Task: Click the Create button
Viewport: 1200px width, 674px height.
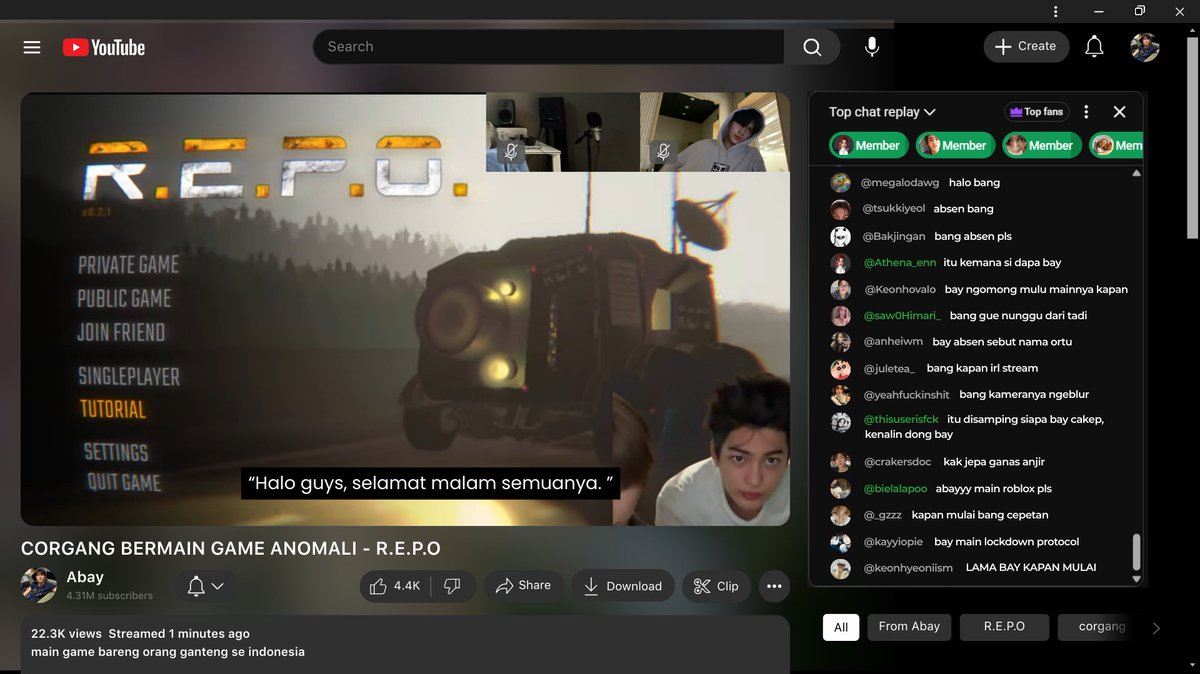Action: 1026,46
